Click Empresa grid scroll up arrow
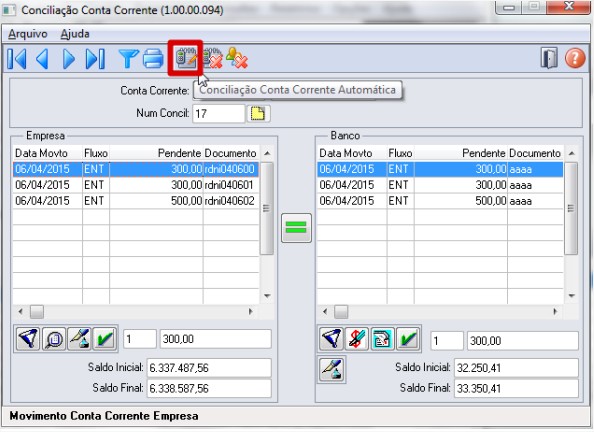The image size is (594, 432). point(267,153)
